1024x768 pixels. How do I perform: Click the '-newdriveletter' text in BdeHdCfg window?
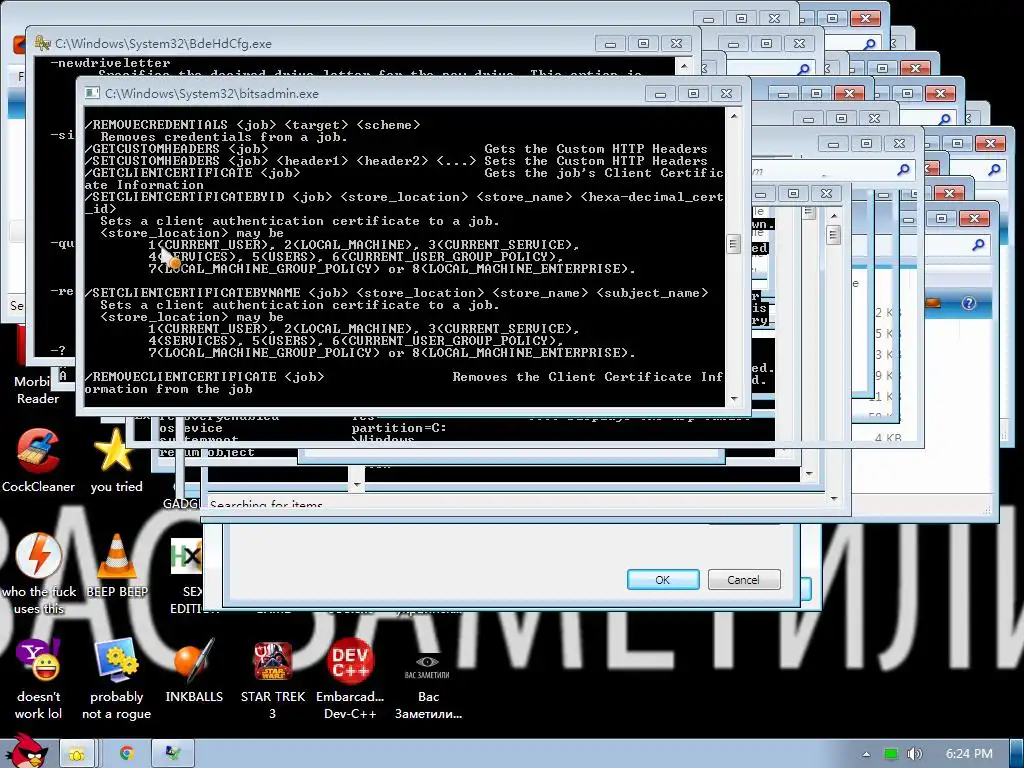110,63
